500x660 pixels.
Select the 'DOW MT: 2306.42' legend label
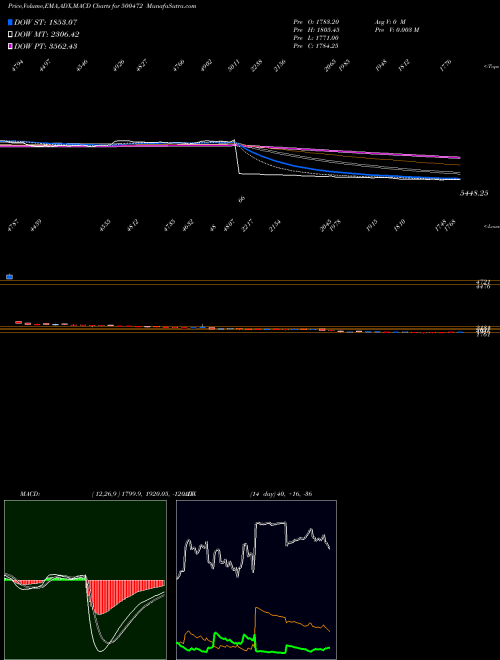point(46,35)
